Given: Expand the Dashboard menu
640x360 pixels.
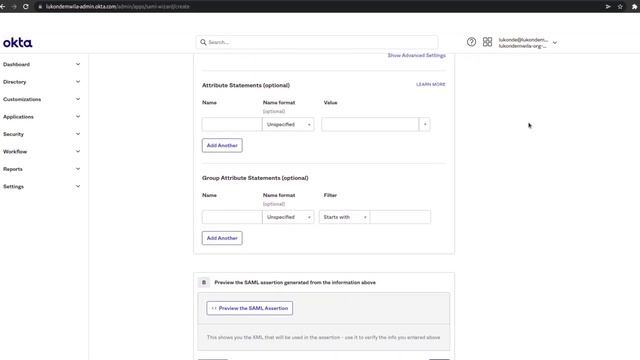Looking at the screenshot, I should (x=78, y=64).
